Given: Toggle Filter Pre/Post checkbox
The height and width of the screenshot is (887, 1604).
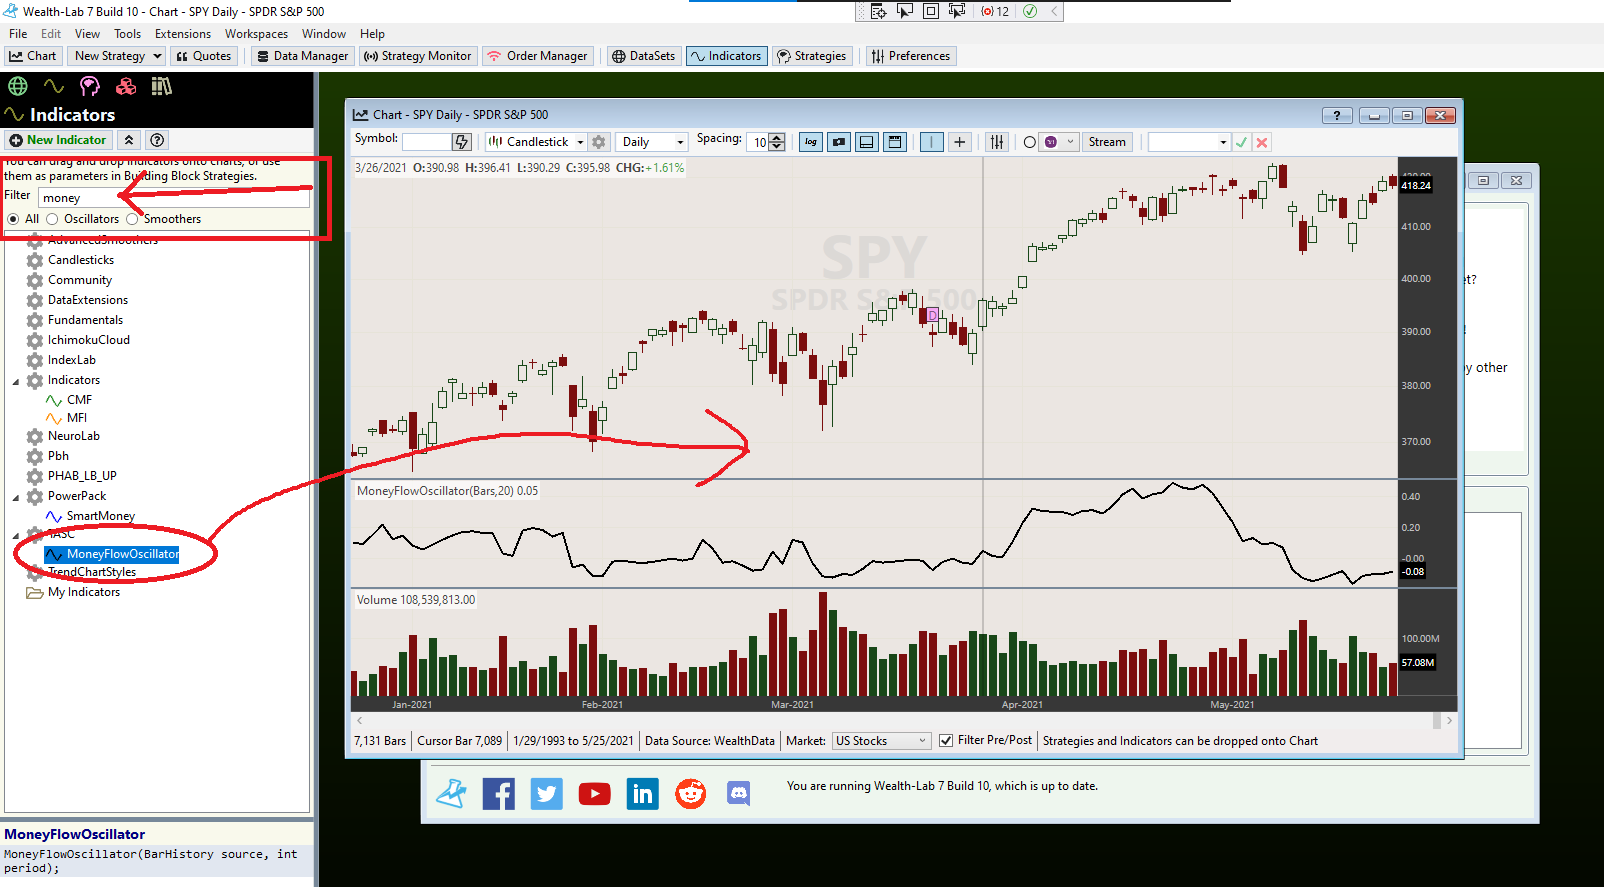Looking at the screenshot, I should [x=946, y=741].
